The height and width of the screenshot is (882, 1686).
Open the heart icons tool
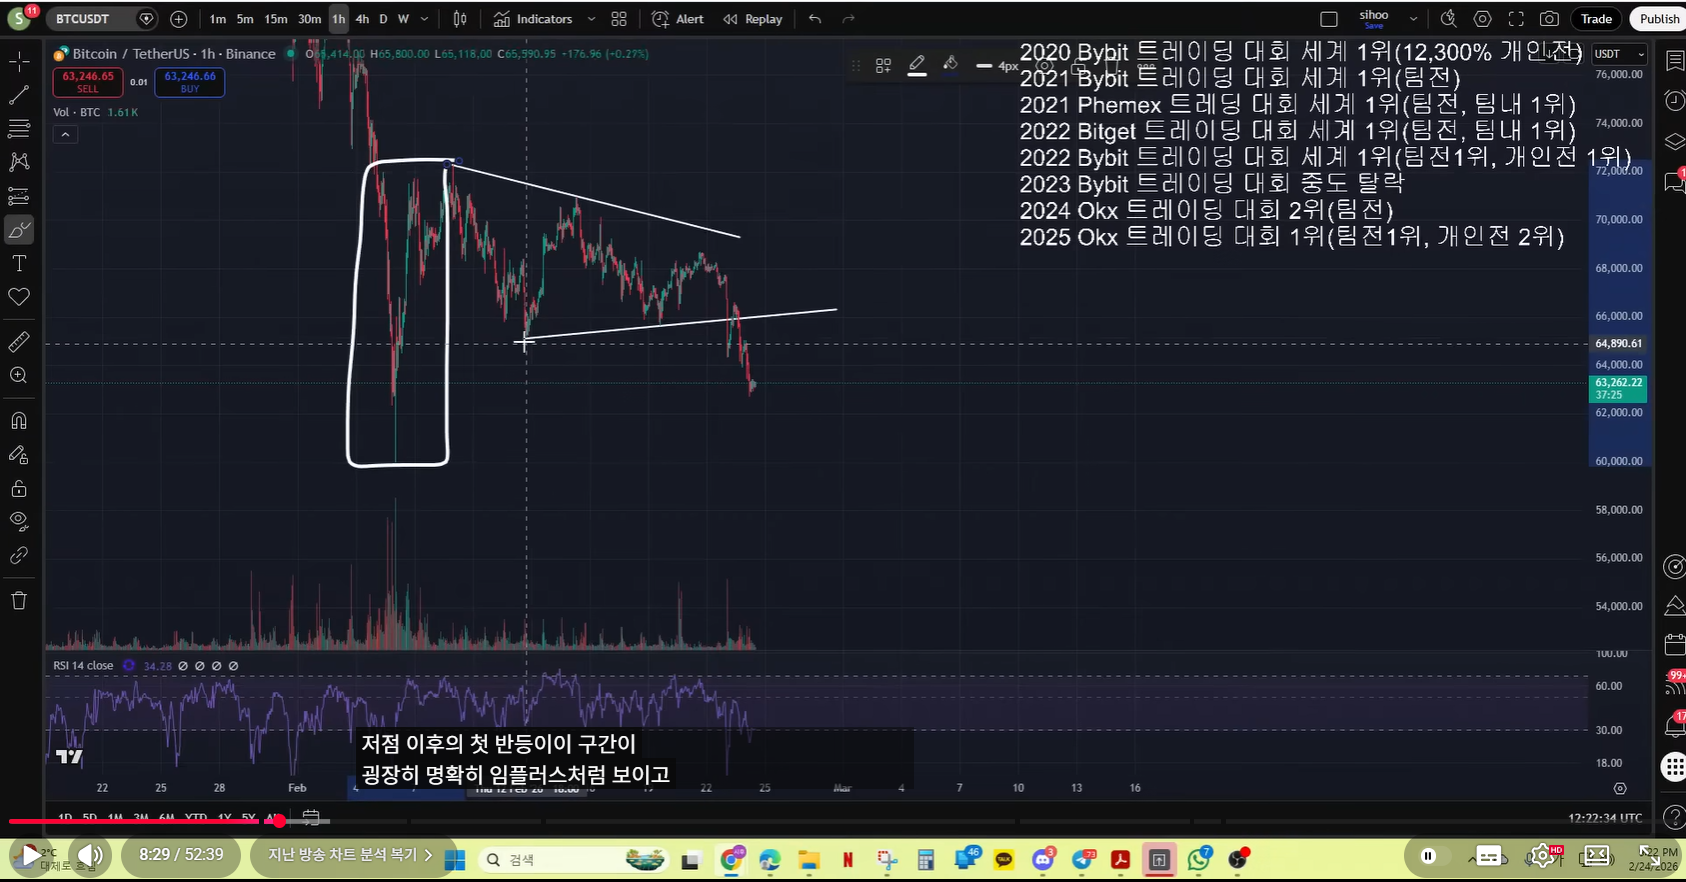point(19,297)
